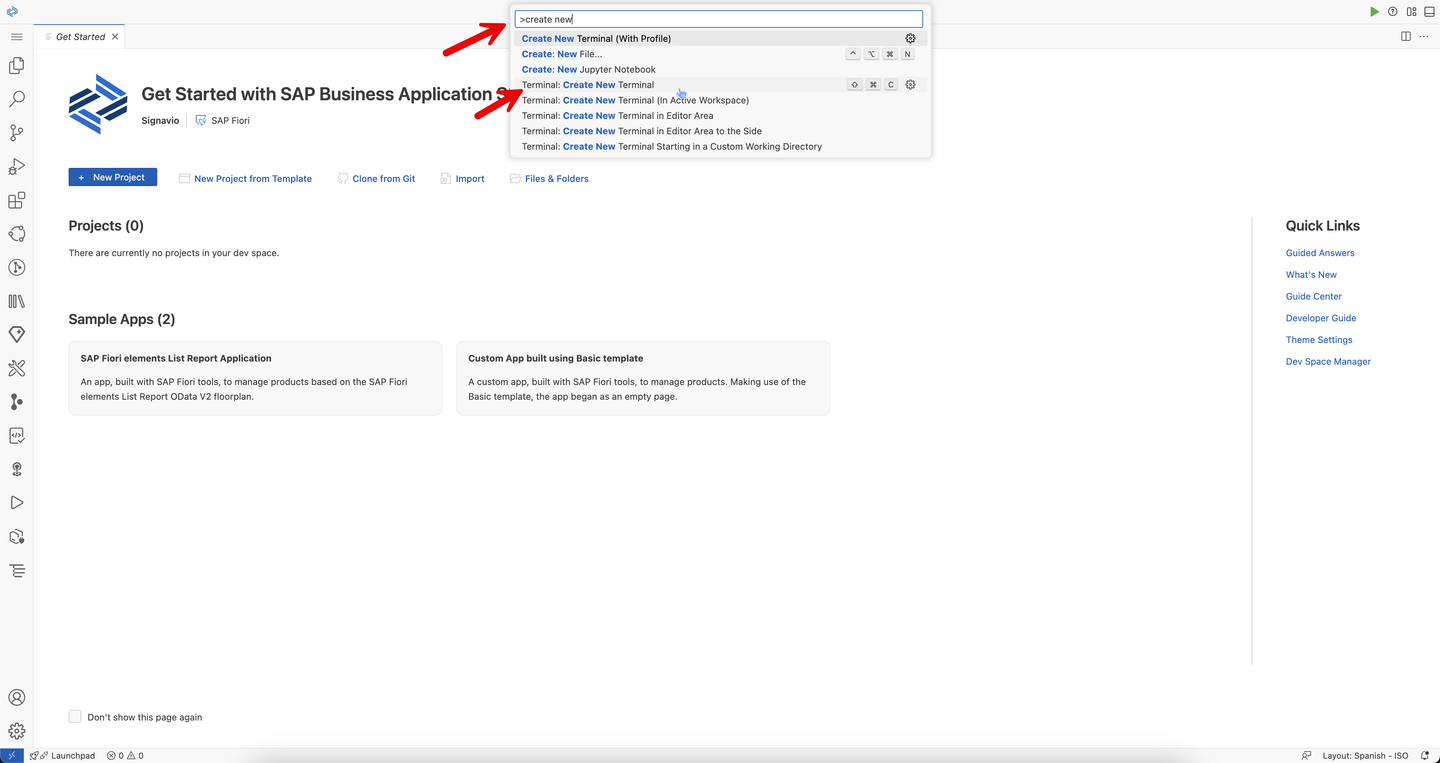The image size is (1440, 763).
Task: Open Custom App built using Basic template card
Action: coord(643,378)
